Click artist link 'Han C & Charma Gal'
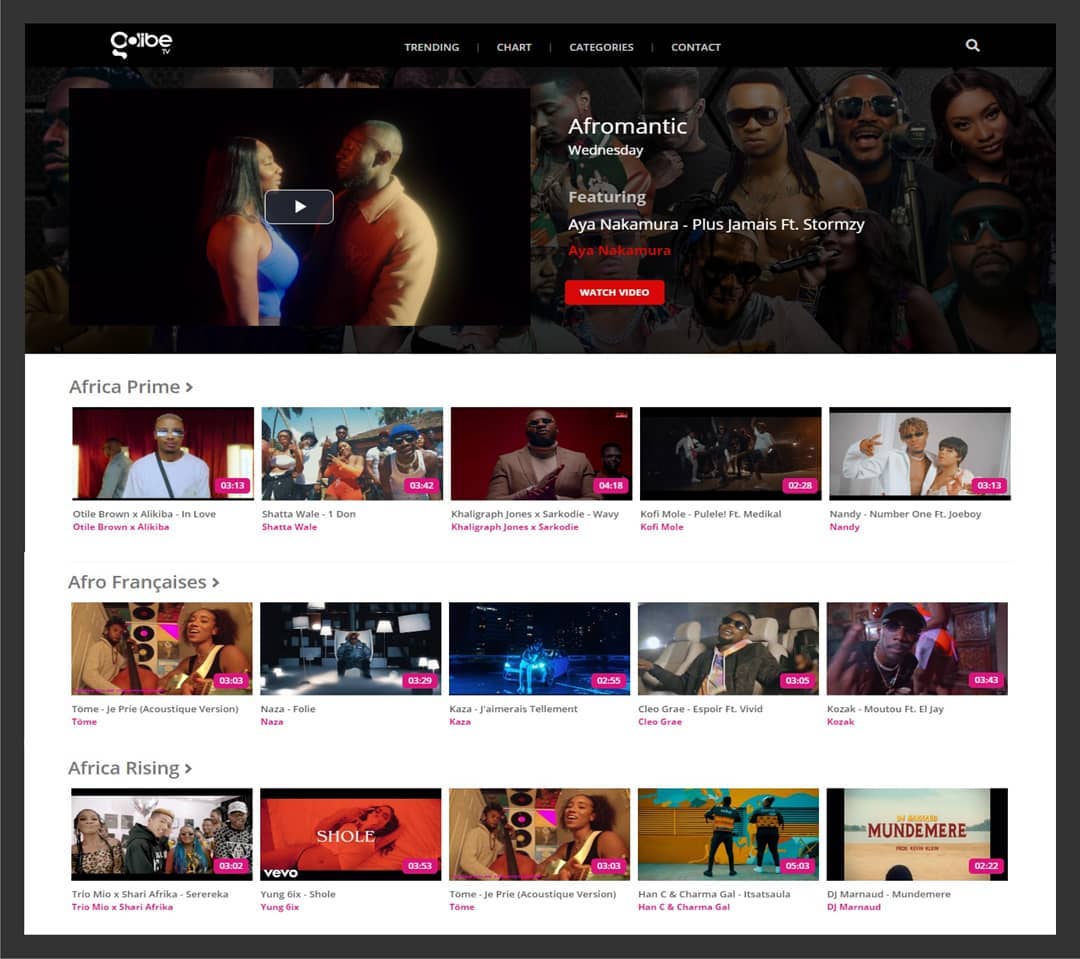Screen dimensions: 1080x959 pyautogui.click(x=684, y=907)
